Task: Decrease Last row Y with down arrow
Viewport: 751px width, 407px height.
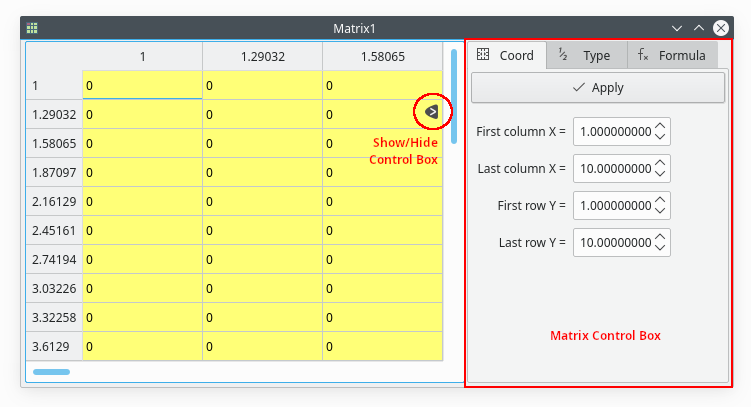Action: [x=660, y=248]
